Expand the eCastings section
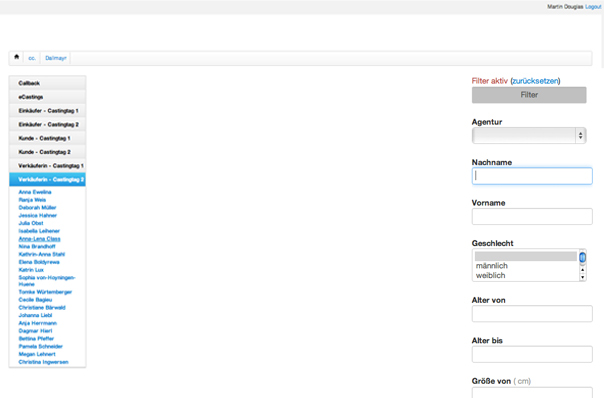This screenshot has height=398, width=604. 47,97
